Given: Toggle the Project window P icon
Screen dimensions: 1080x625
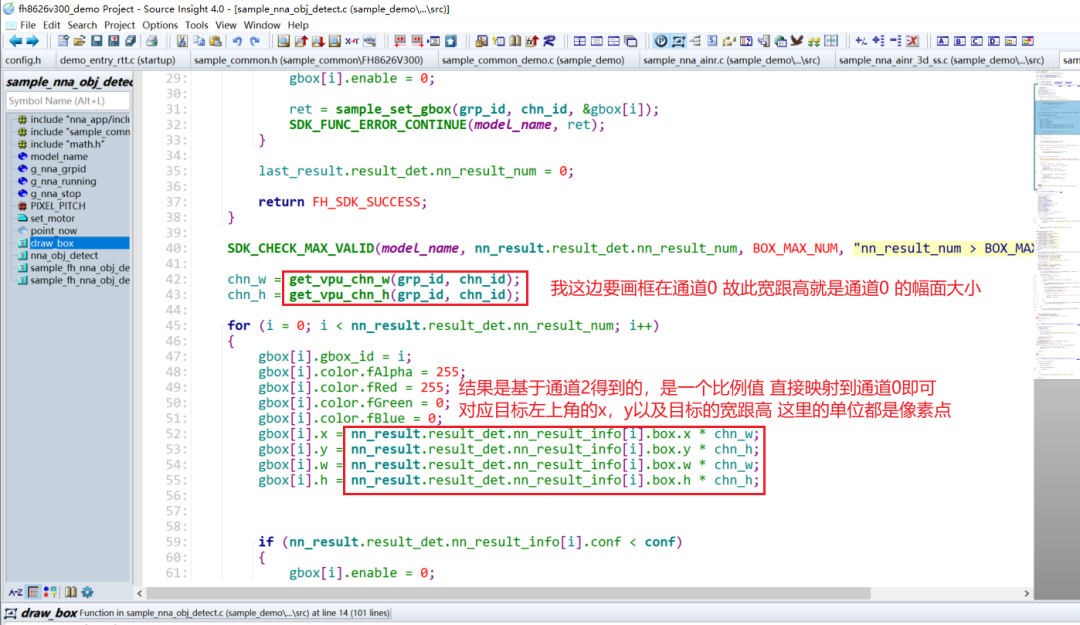Looking at the screenshot, I should coord(661,41).
